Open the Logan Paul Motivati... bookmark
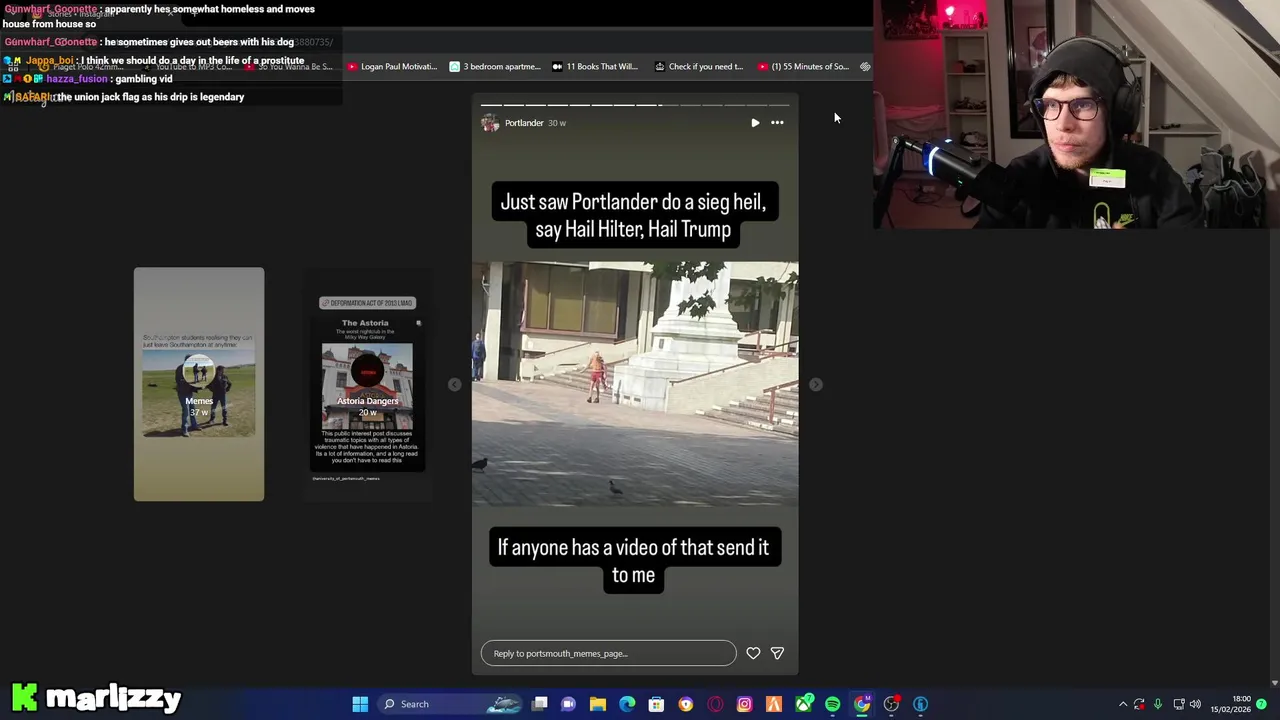Screen dimensions: 1280x720 coord(392,67)
